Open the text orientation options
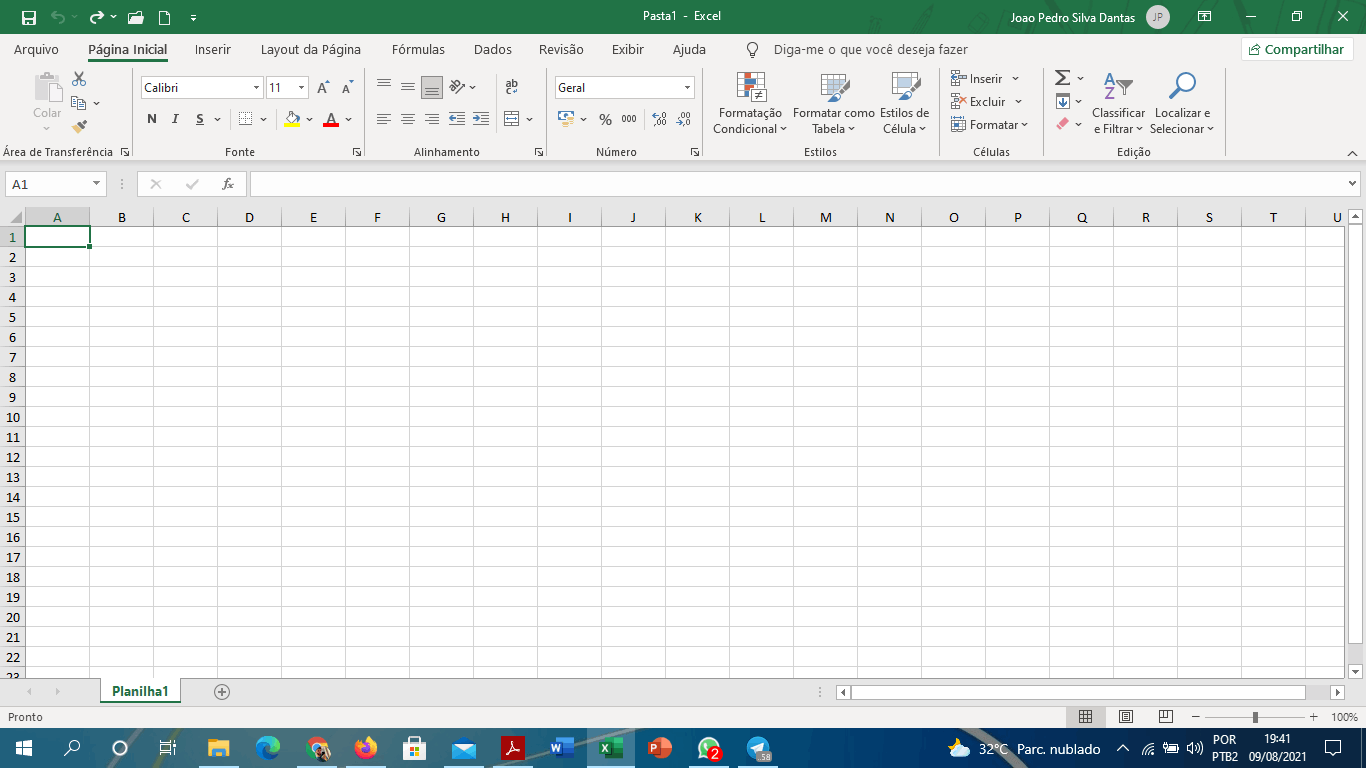 [x=463, y=87]
